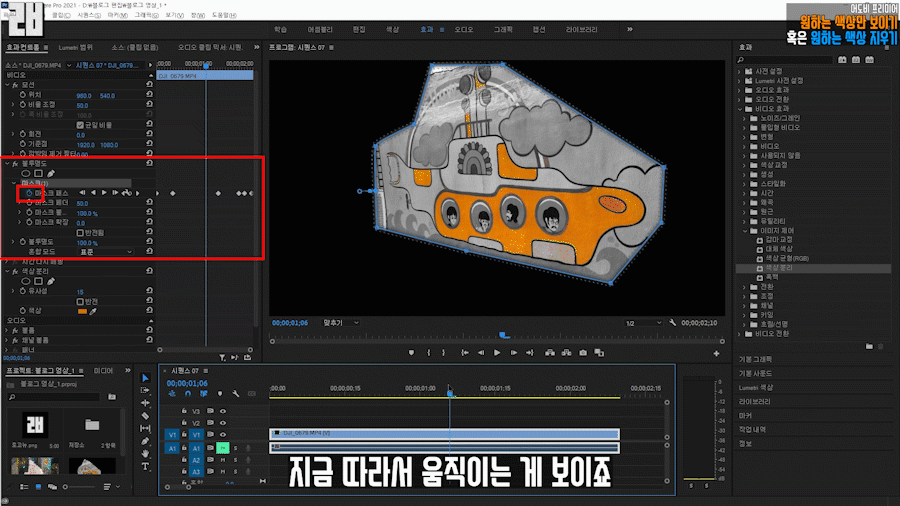Toggle V3 track output eye

tap(223, 411)
